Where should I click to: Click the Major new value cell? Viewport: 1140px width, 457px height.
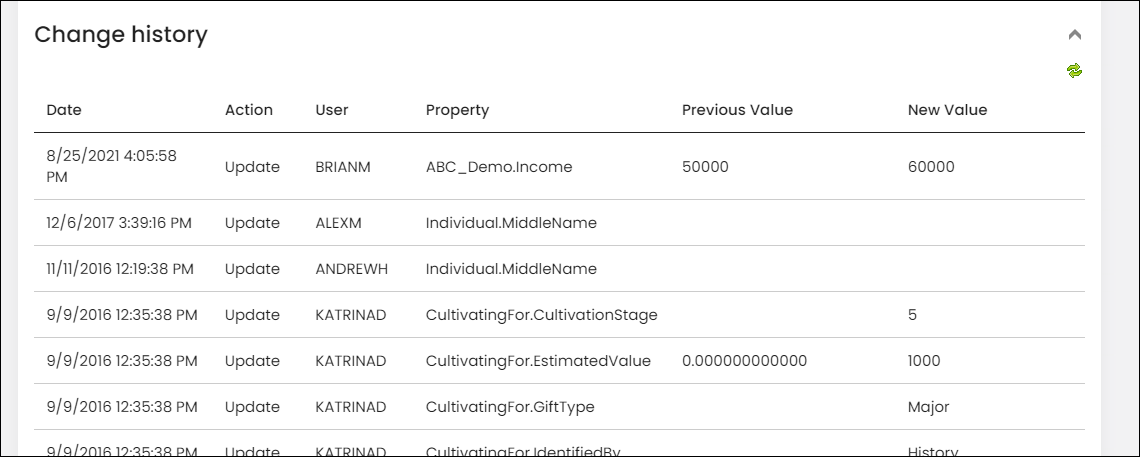[928, 406]
